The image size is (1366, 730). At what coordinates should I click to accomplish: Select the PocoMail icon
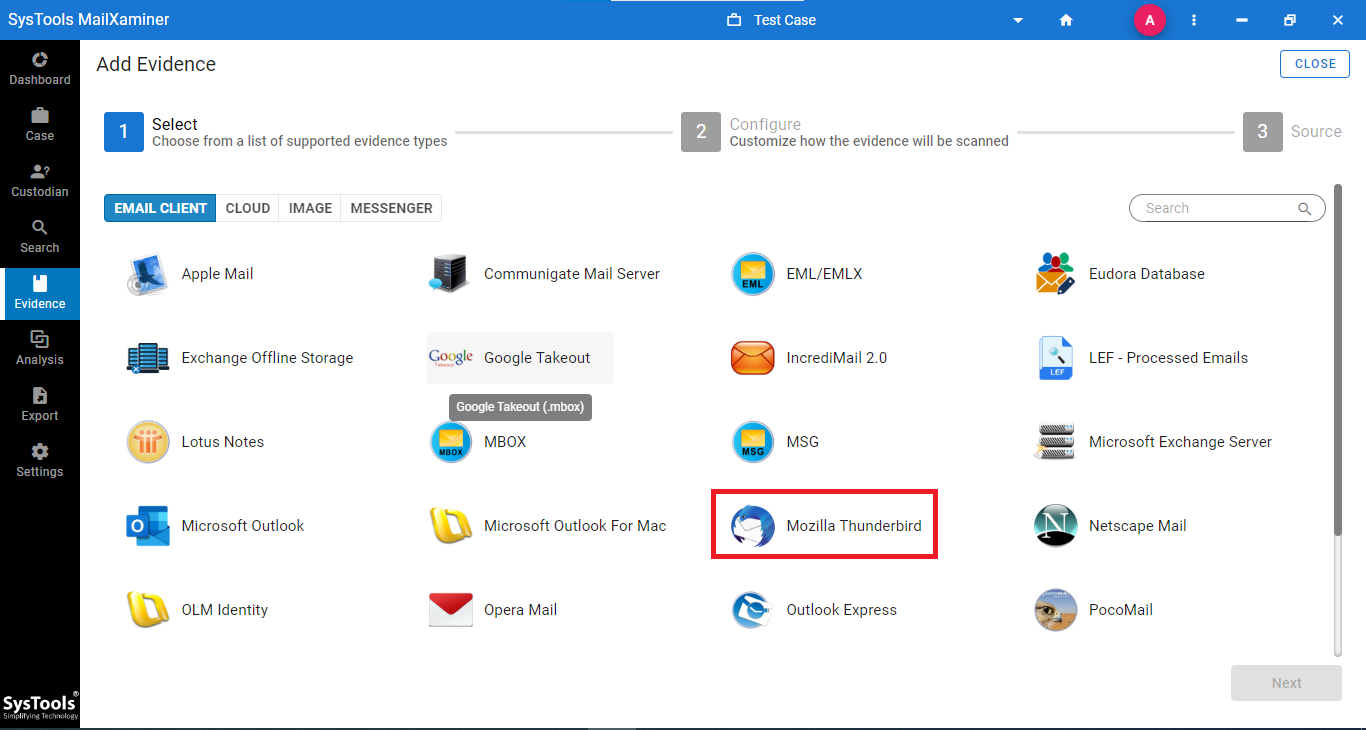click(x=1055, y=610)
